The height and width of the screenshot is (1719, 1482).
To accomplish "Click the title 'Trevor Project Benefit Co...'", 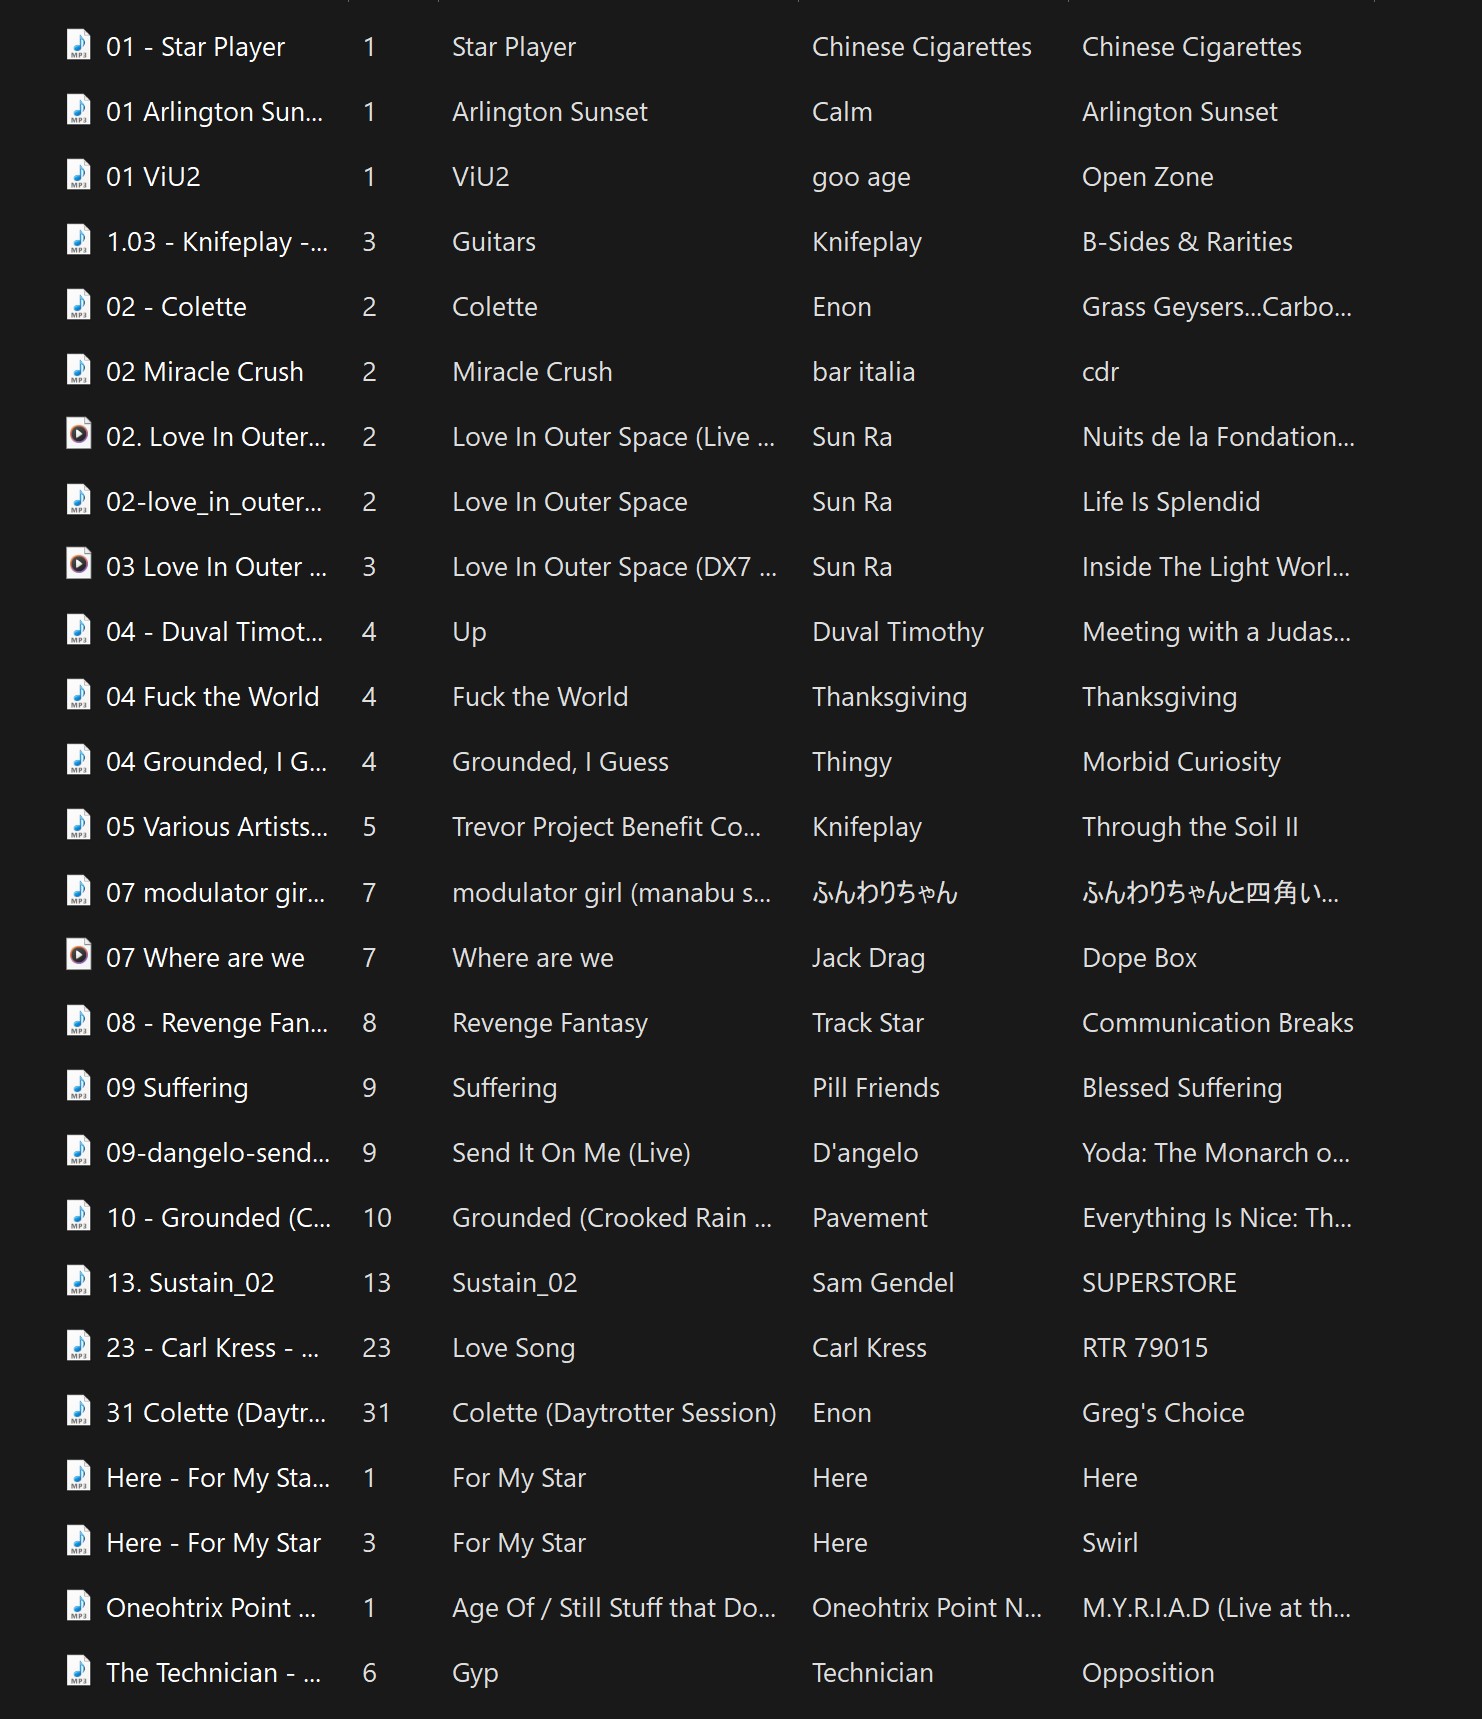I will pos(606,827).
